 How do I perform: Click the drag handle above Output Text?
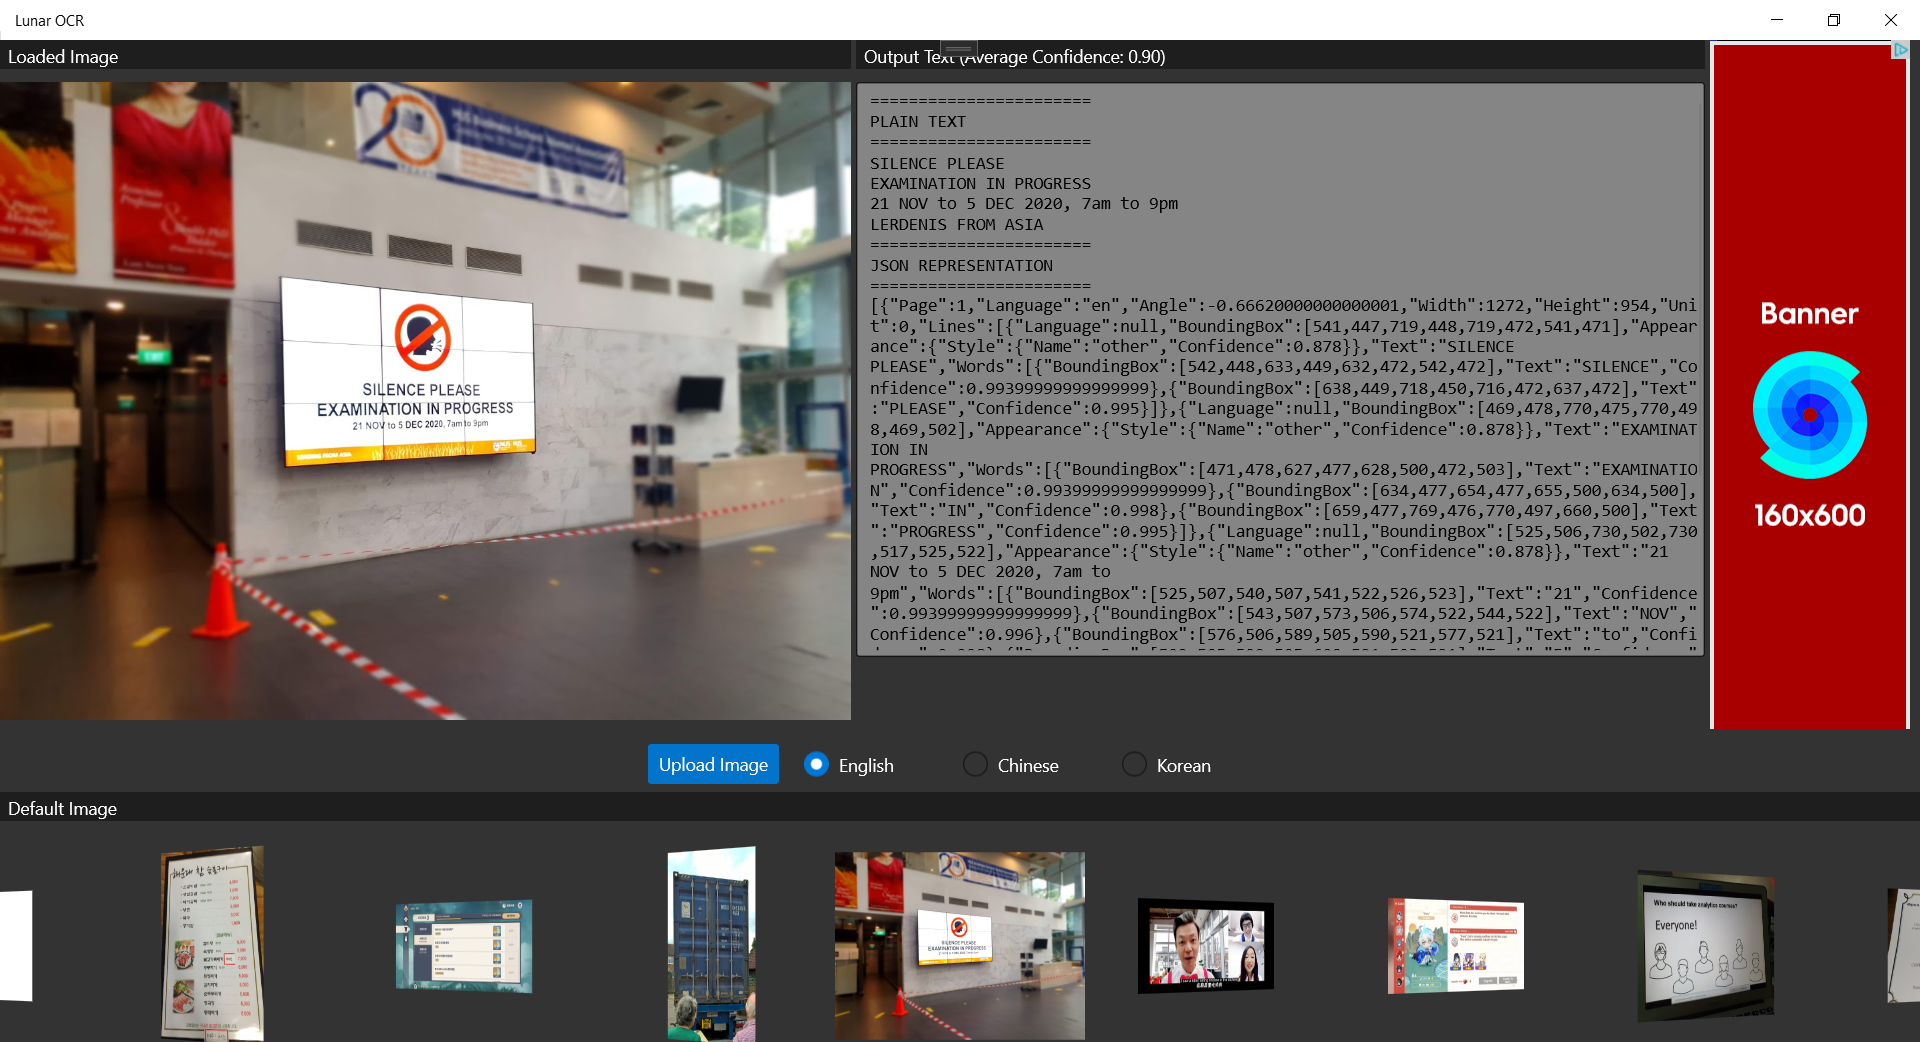point(958,48)
